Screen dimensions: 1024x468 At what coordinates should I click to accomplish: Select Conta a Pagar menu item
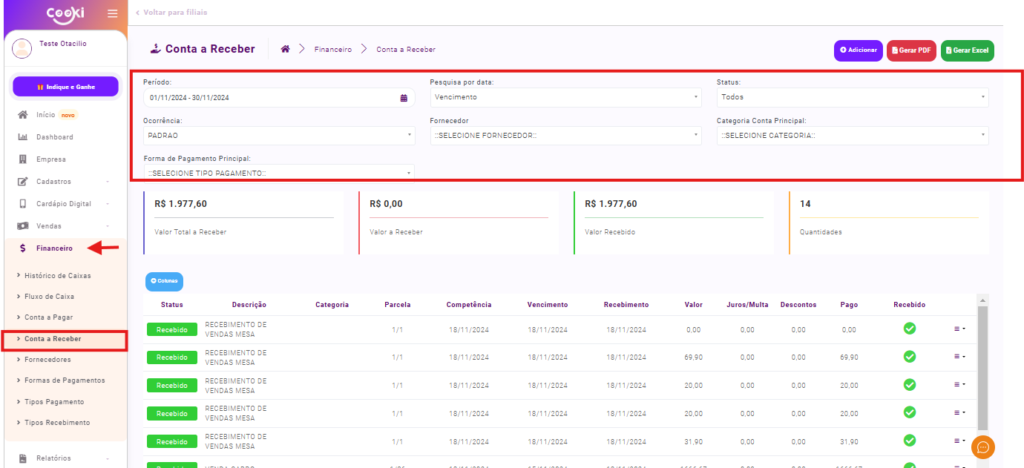[50, 317]
